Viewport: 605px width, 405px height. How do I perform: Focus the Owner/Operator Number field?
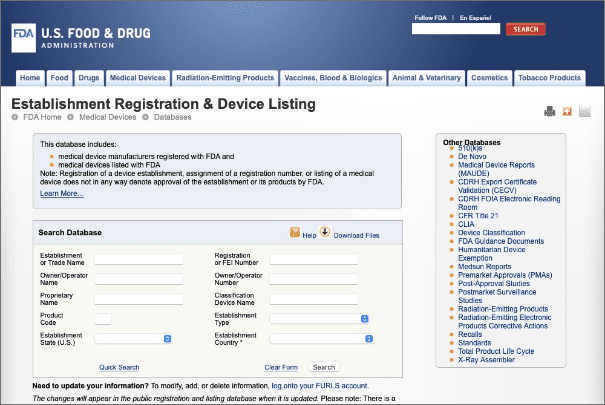313,279
